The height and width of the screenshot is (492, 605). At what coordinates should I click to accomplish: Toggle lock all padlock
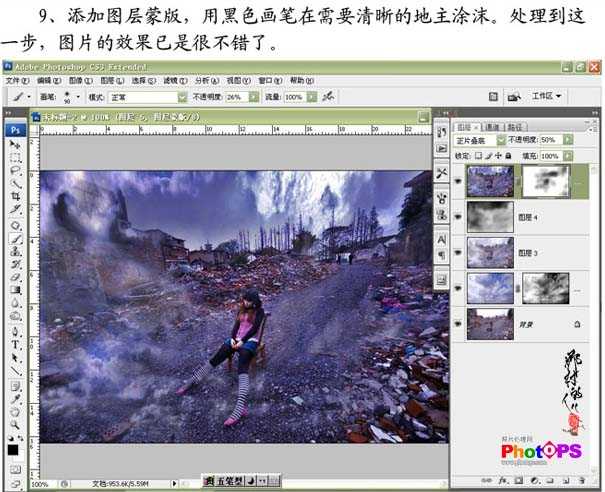[x=509, y=156]
